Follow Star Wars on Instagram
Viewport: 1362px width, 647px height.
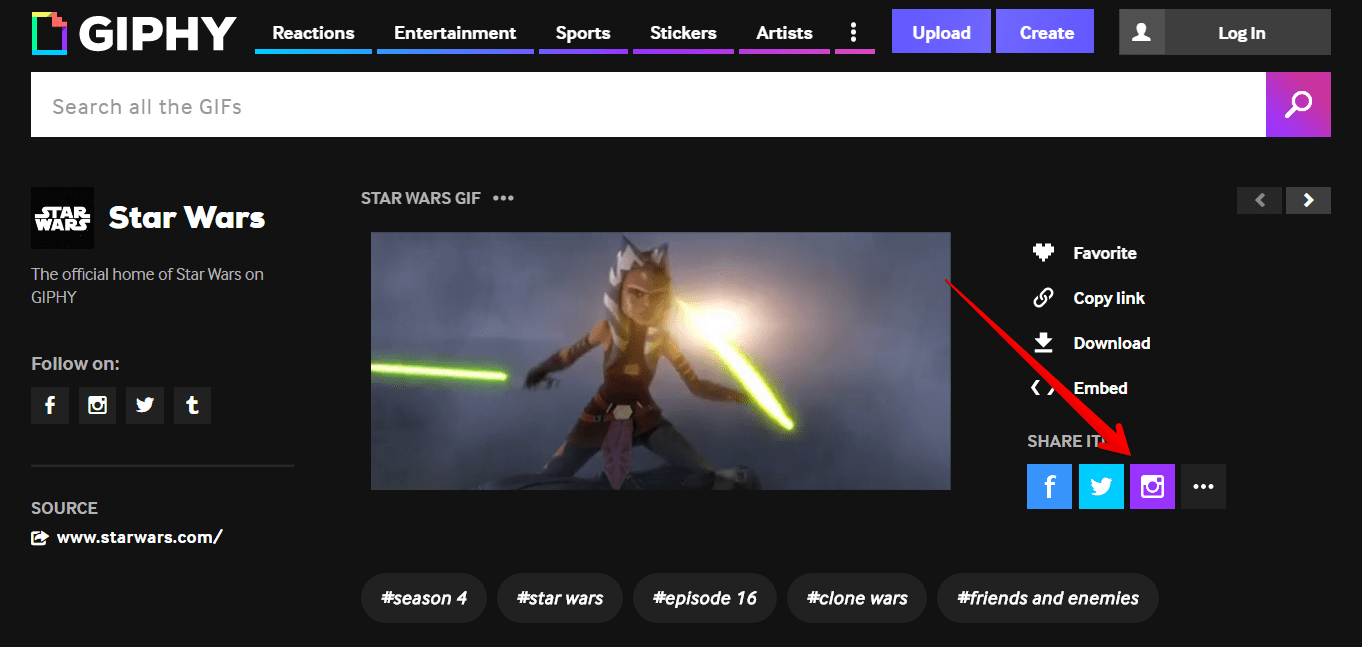click(x=97, y=405)
